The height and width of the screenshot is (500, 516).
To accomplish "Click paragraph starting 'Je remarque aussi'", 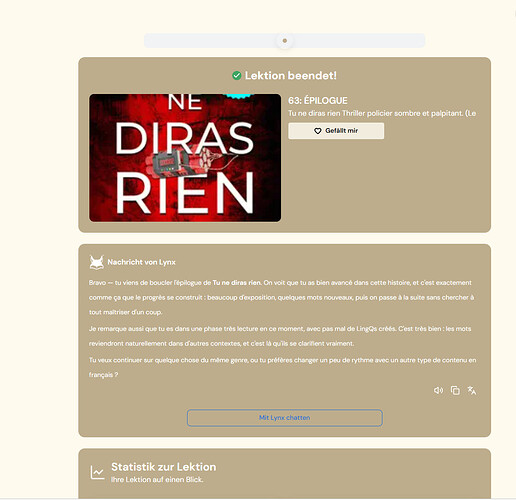I will pyautogui.click(x=280, y=336).
